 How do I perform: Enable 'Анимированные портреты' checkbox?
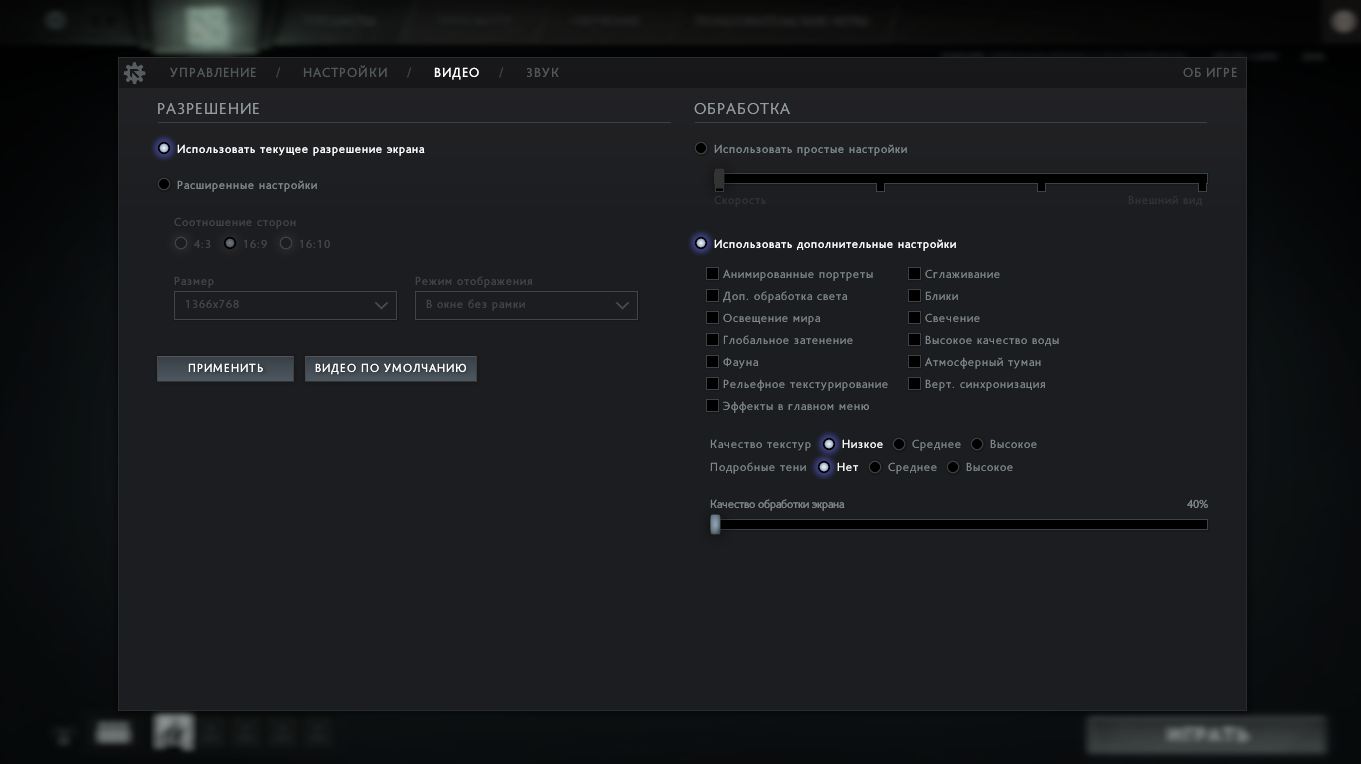[712, 274]
